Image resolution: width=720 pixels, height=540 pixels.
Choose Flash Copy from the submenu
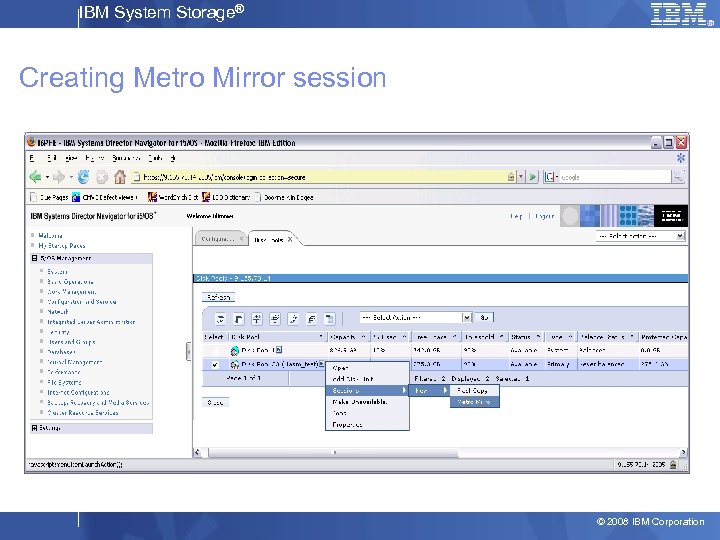coord(474,391)
